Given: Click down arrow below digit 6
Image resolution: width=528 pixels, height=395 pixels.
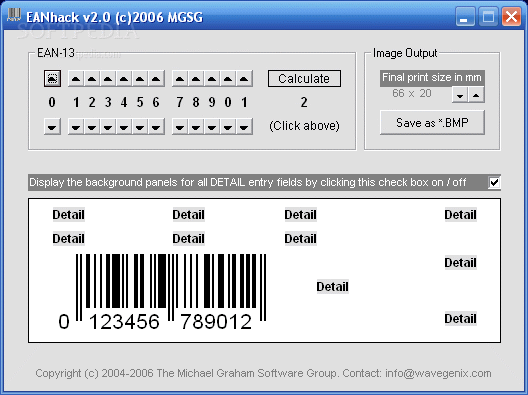Looking at the screenshot, I should [x=156, y=127].
